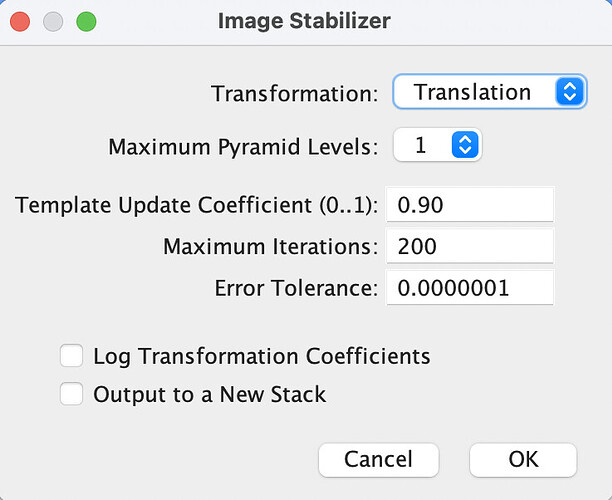
Task: Click the gray minimize window button
Action: [53, 20]
